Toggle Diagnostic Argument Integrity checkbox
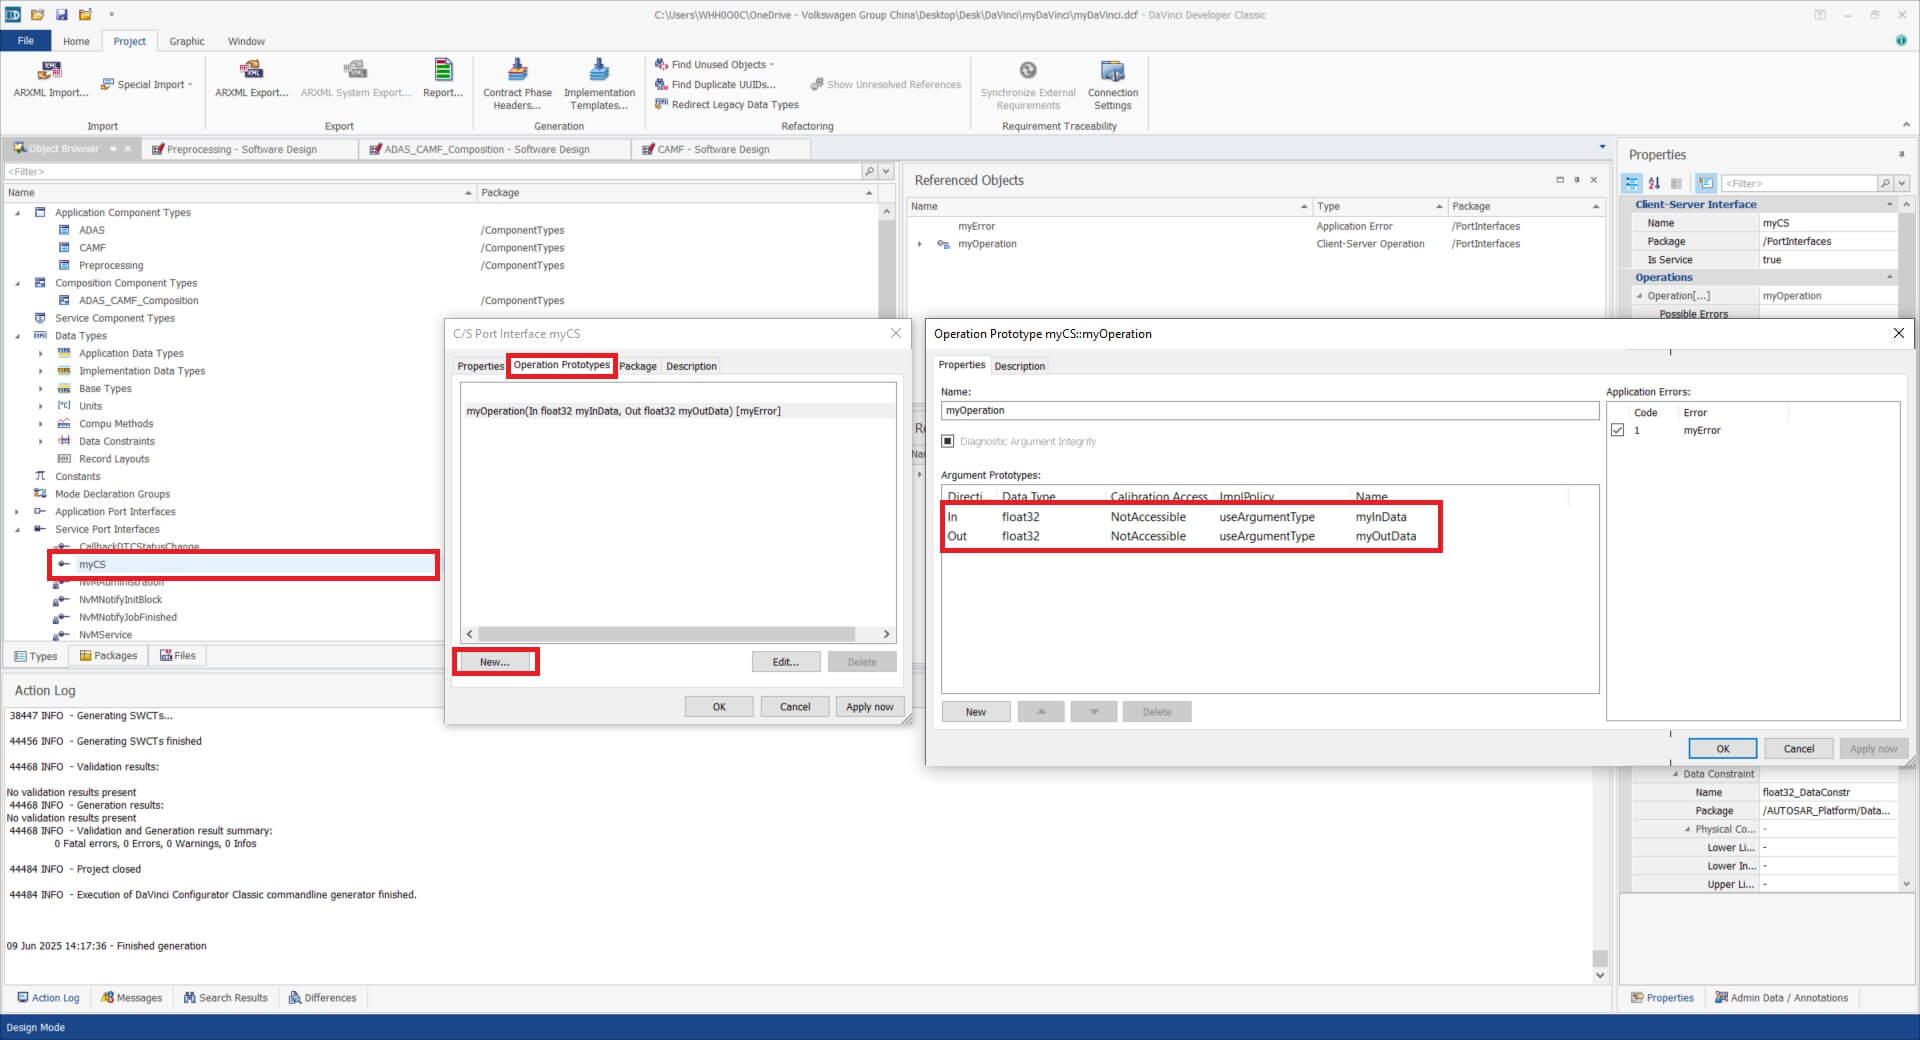The image size is (1920, 1040). tap(948, 442)
